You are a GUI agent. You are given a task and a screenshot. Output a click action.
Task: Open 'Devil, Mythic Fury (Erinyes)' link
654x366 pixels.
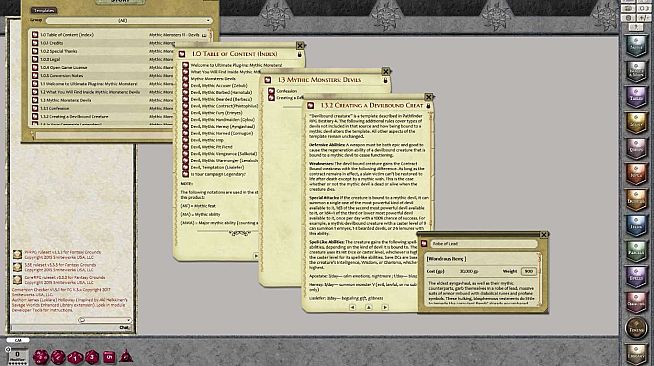pos(216,113)
